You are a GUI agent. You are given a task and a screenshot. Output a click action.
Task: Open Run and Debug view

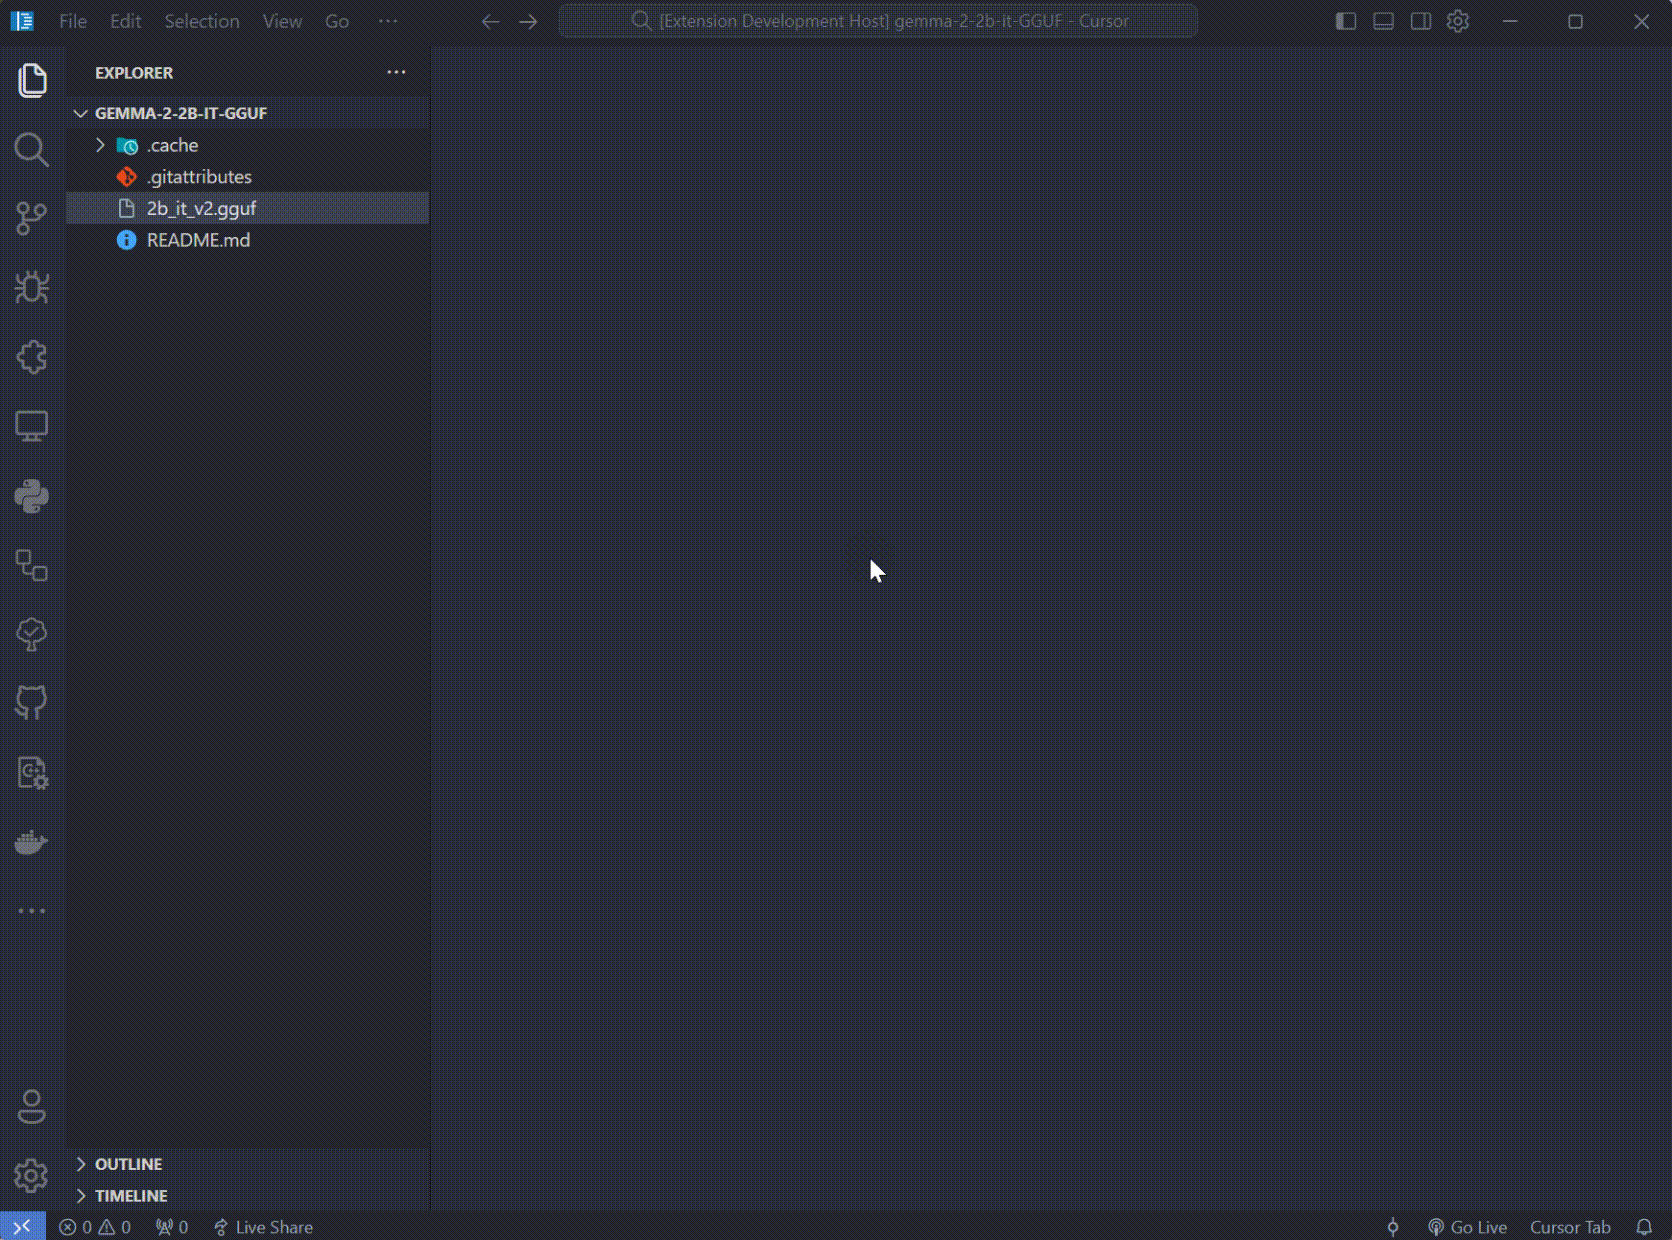pos(32,288)
